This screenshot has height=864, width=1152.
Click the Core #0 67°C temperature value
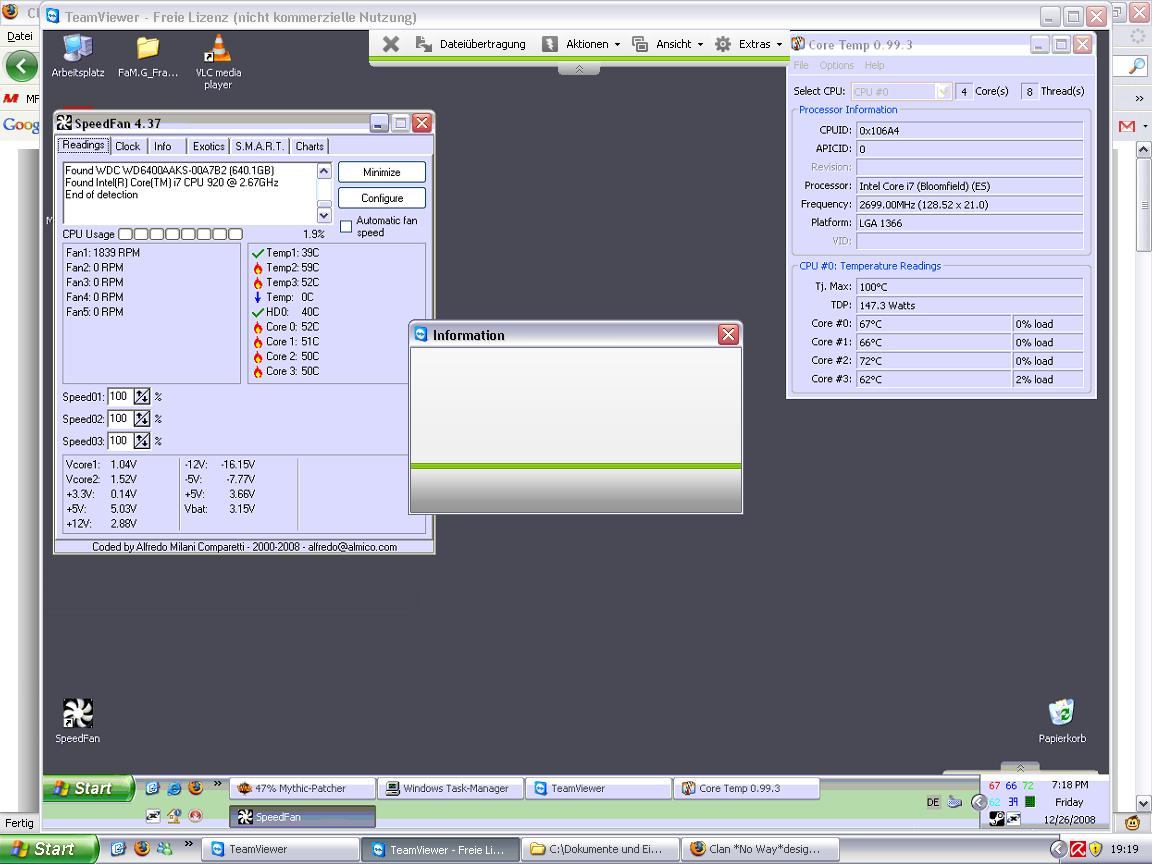[x=934, y=324]
